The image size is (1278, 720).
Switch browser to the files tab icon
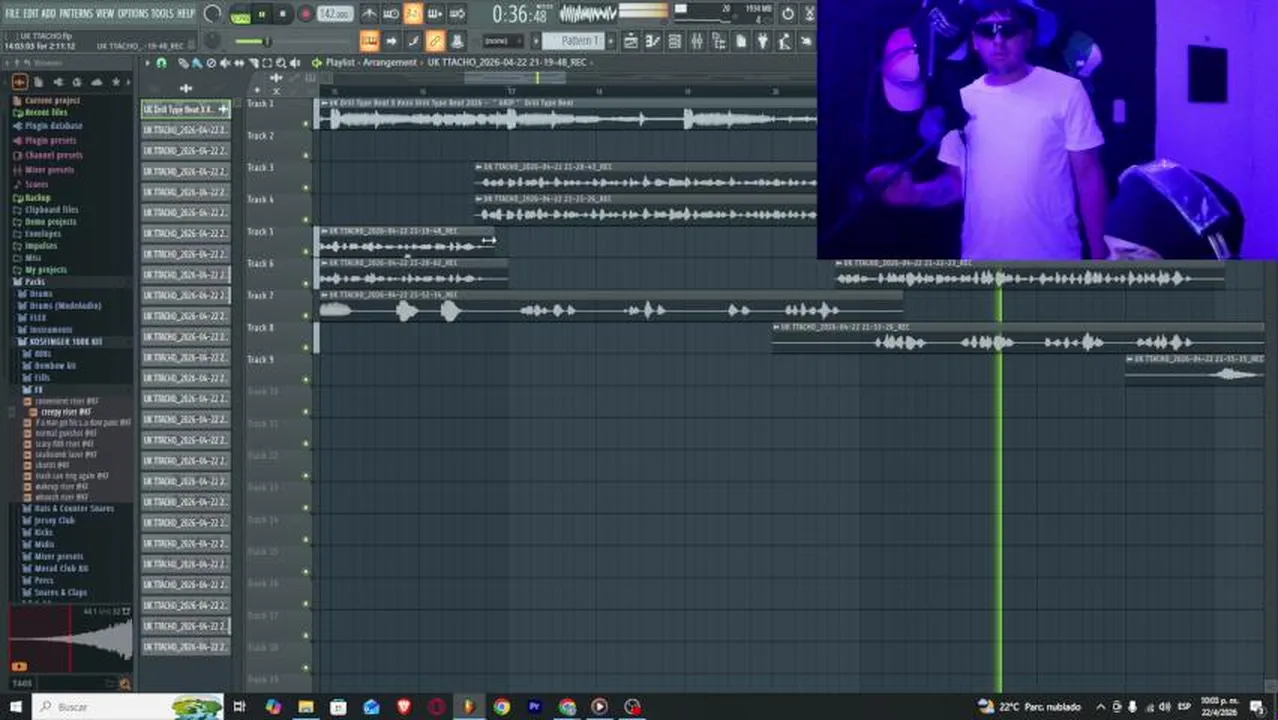tap(38, 82)
